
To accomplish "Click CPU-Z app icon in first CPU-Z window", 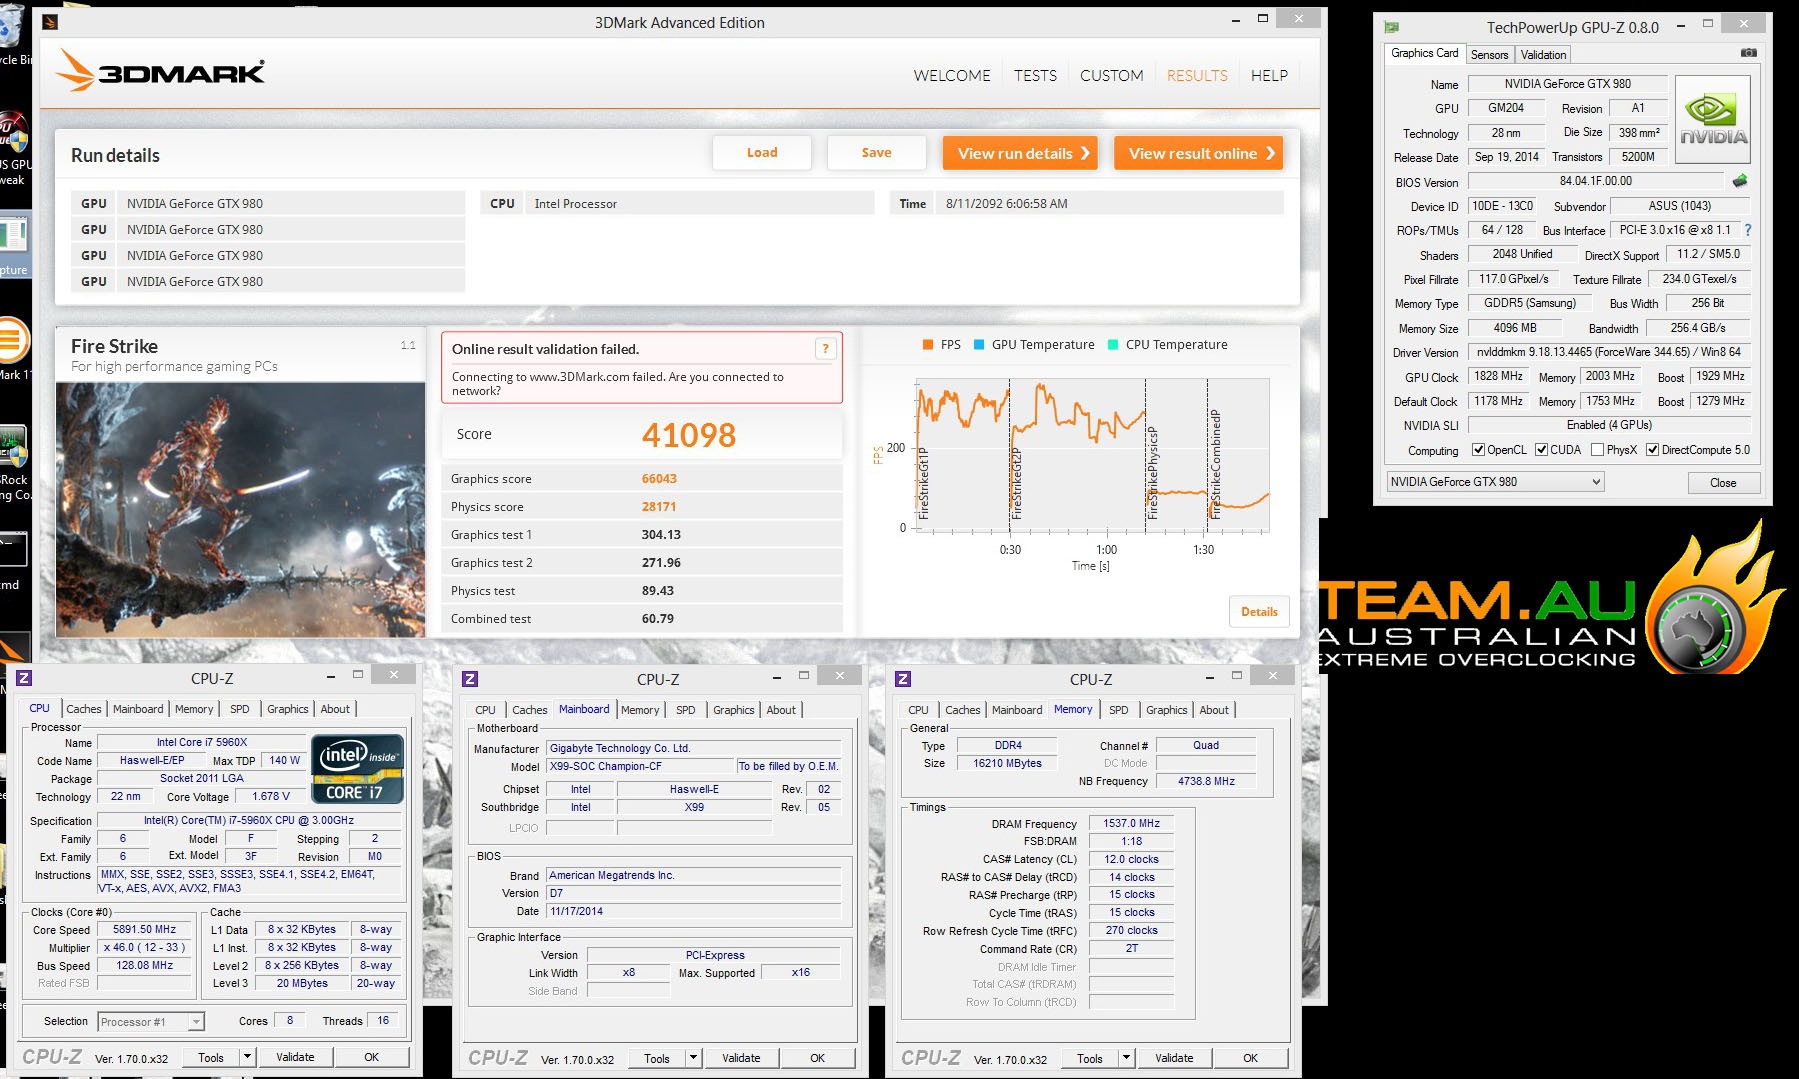I will click(x=25, y=677).
